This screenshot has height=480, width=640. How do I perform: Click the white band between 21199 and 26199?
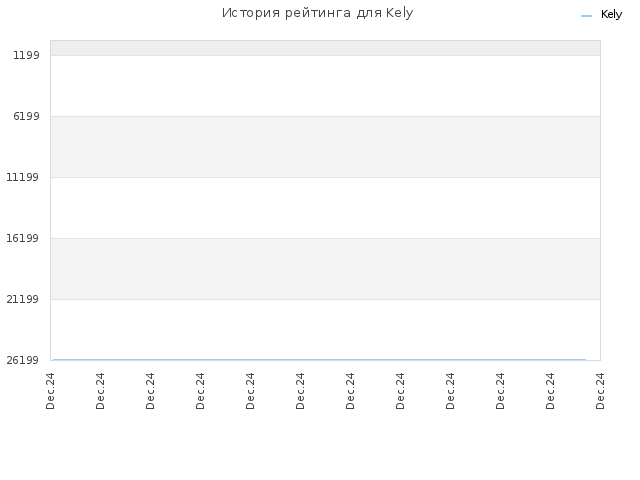(x=325, y=329)
